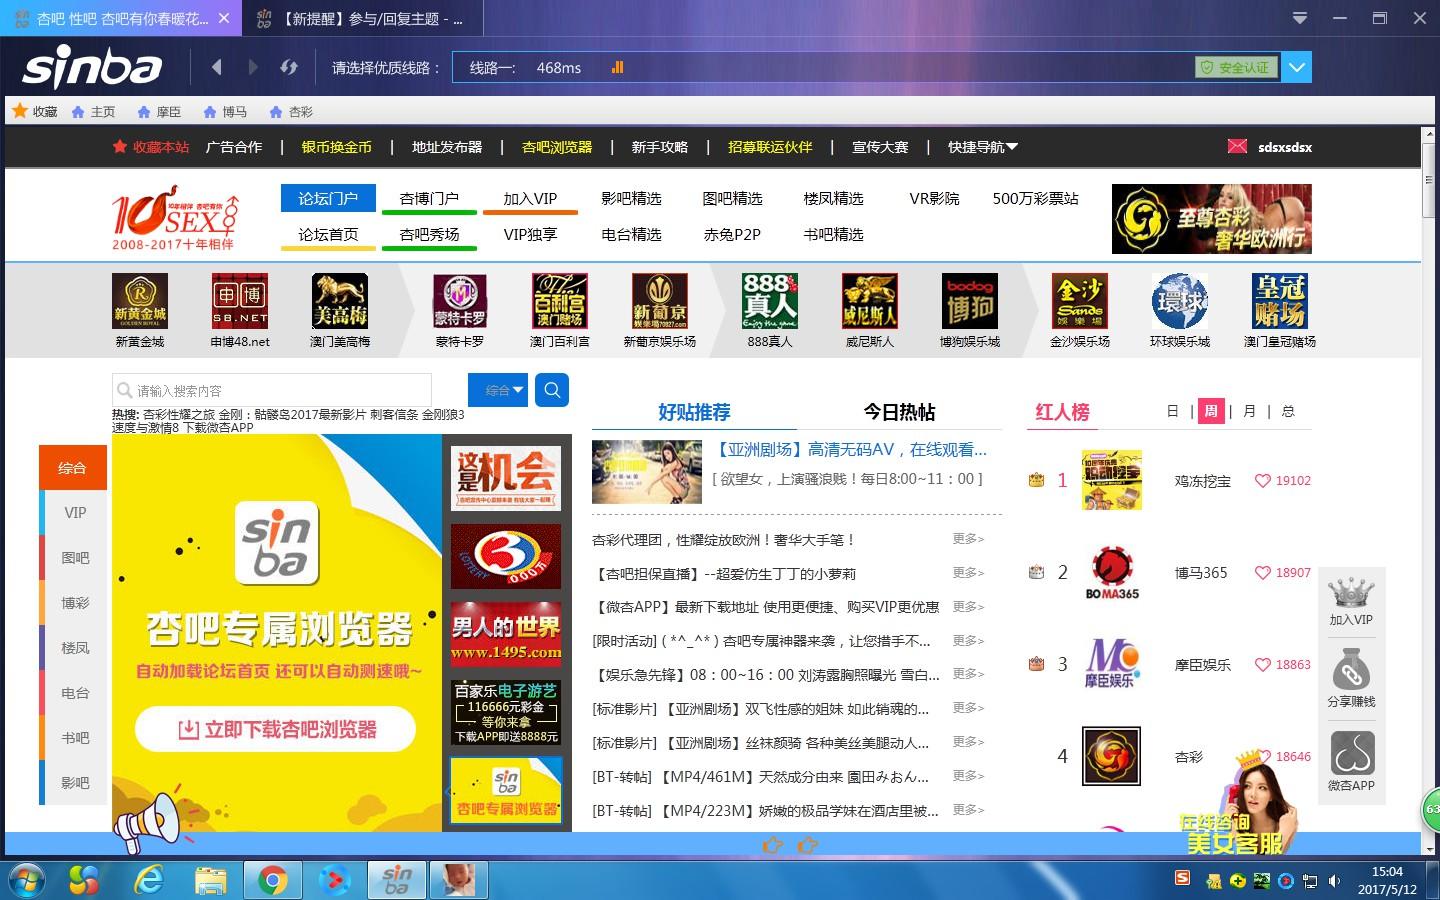Switch the ranking to 总 (total)
Viewport: 1440px width, 900px height.
point(1288,411)
